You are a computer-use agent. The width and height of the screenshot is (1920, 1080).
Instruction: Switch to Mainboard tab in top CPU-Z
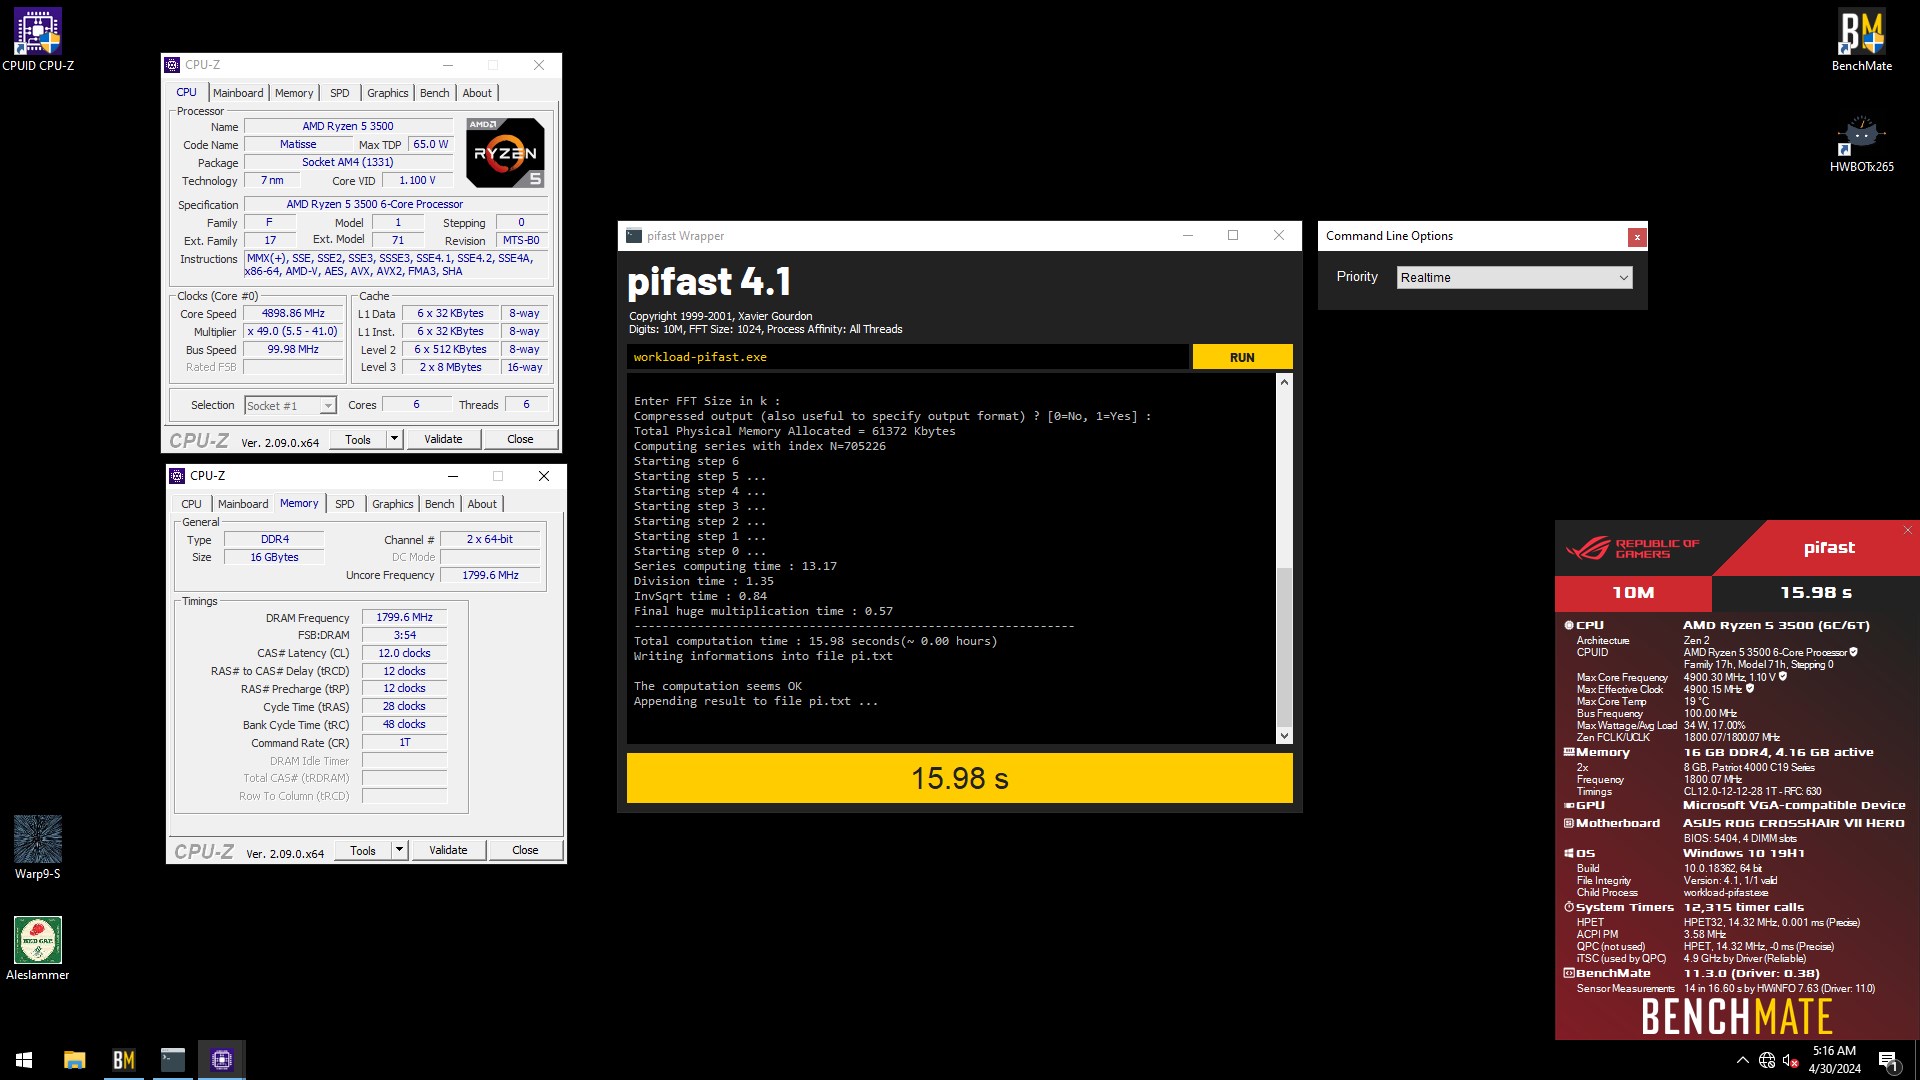coord(238,93)
